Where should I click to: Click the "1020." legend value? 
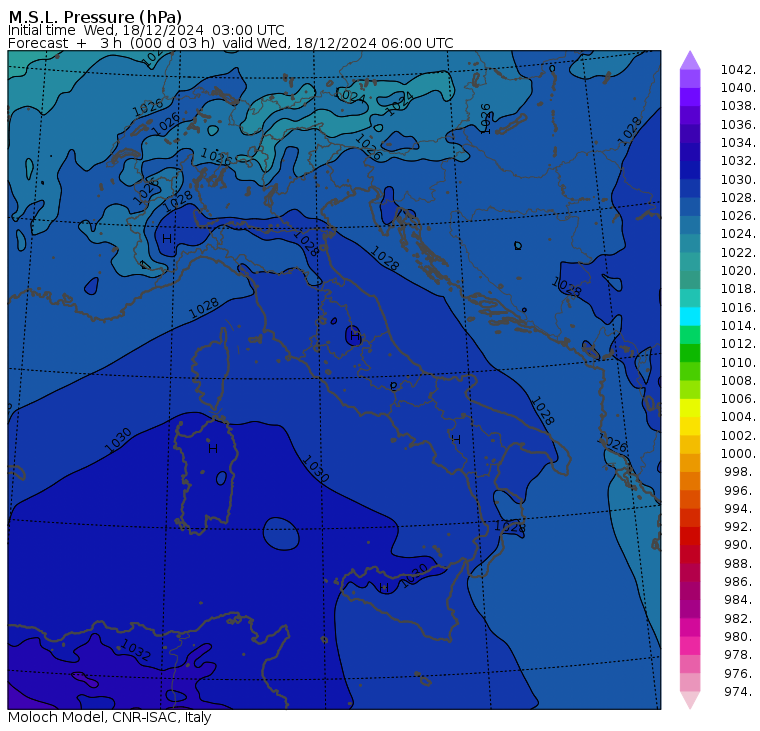[738, 270]
